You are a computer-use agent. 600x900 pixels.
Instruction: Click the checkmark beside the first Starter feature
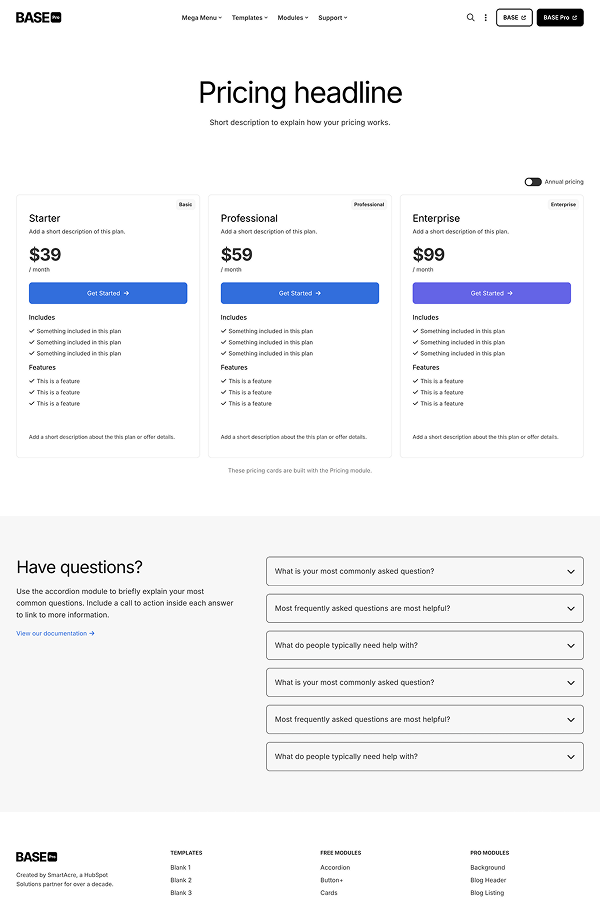[x=31, y=381]
